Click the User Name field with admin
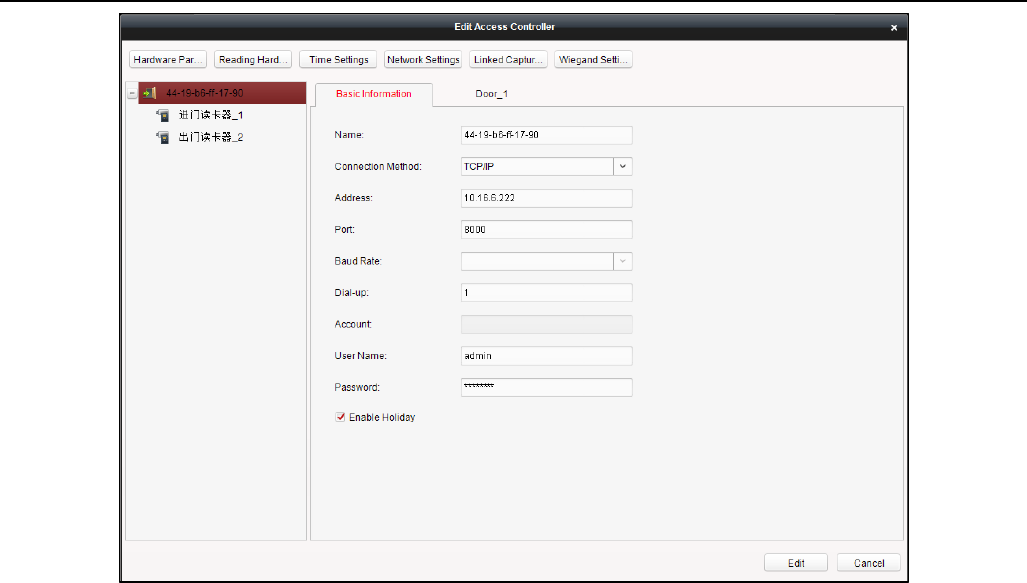This screenshot has height=583, width=1027. 546,356
